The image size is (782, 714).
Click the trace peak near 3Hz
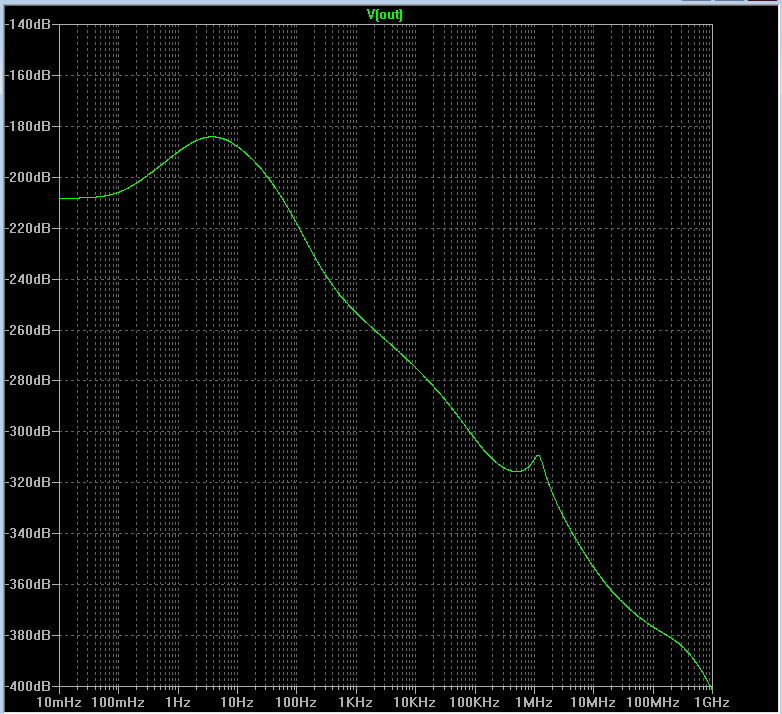coord(212,136)
